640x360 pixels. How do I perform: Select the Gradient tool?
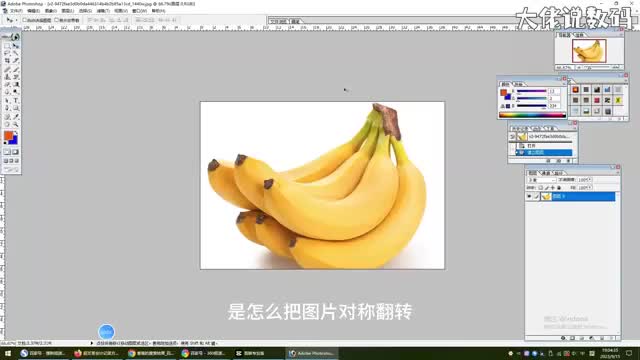click(x=16, y=84)
